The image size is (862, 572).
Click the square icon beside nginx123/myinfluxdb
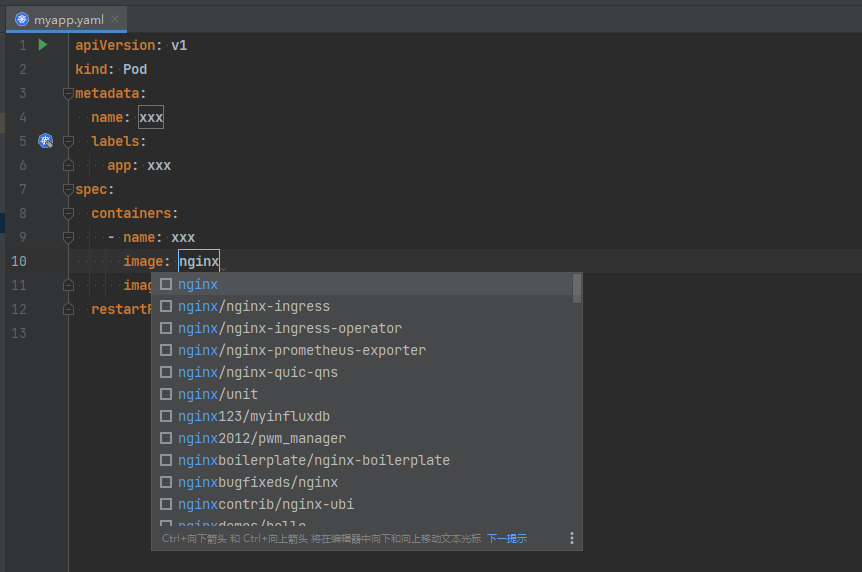pyautogui.click(x=166, y=416)
